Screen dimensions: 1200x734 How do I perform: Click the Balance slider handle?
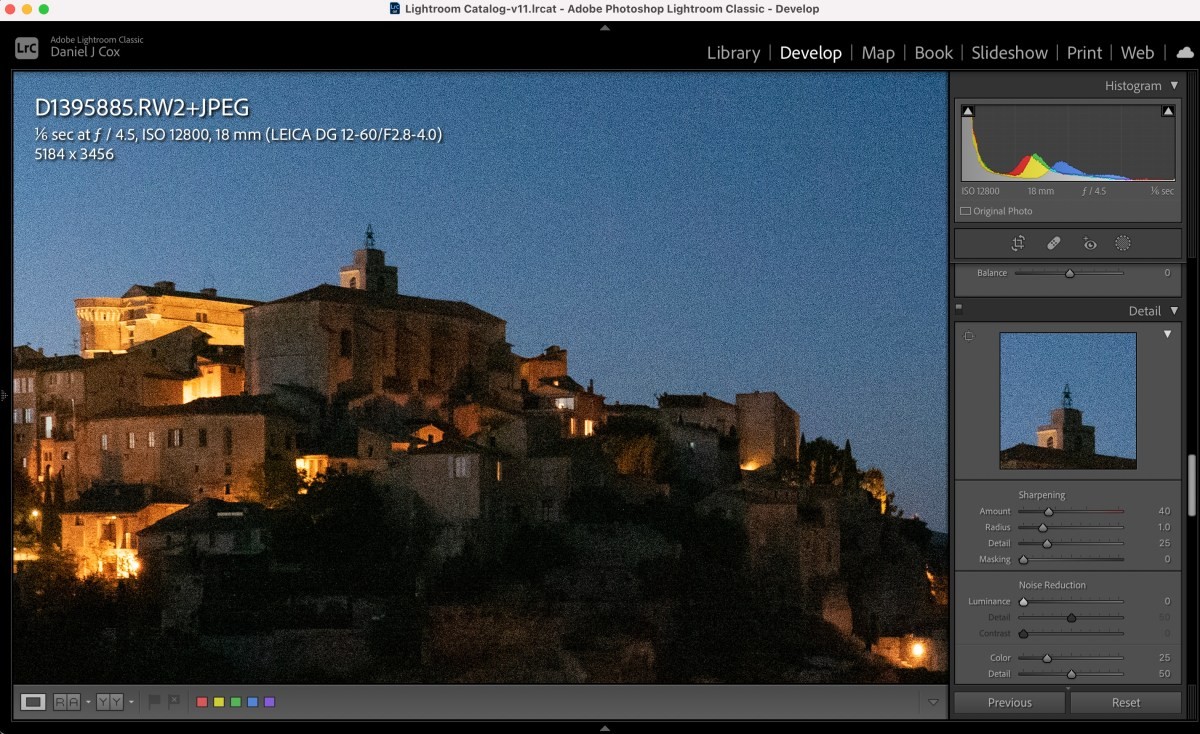(1069, 273)
